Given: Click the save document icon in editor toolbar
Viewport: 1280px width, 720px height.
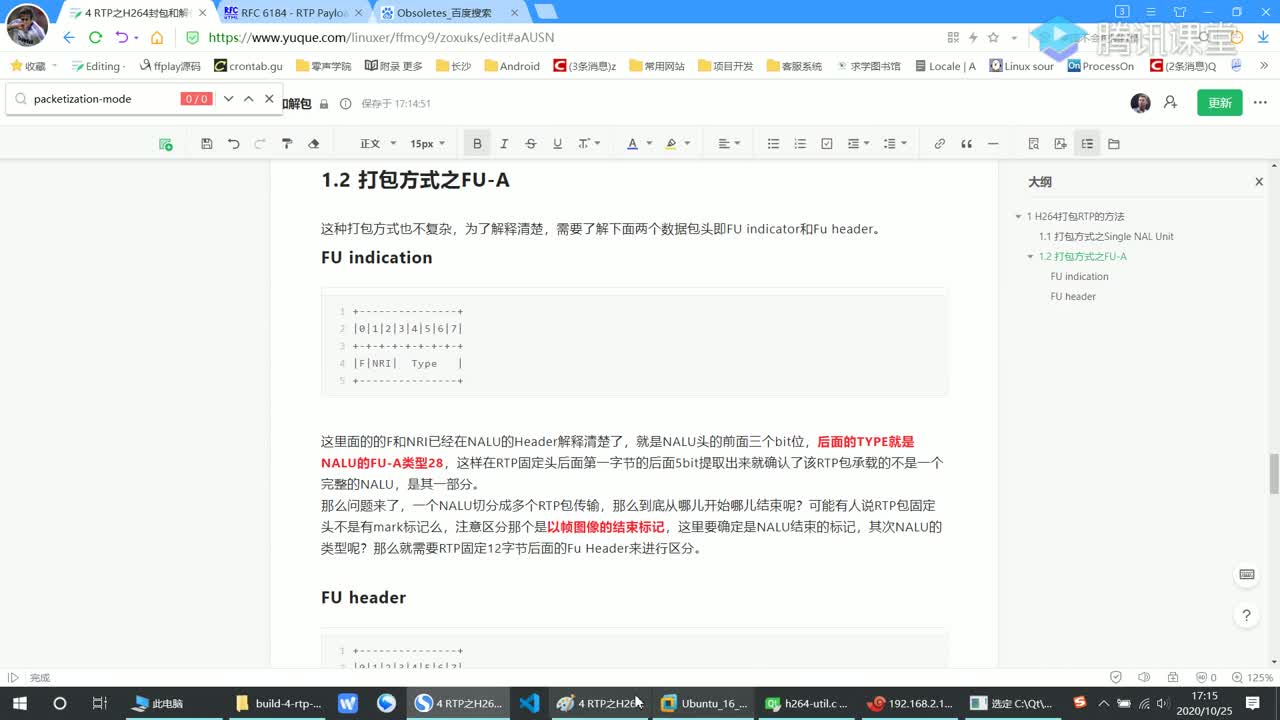Looking at the screenshot, I should coord(207,144).
